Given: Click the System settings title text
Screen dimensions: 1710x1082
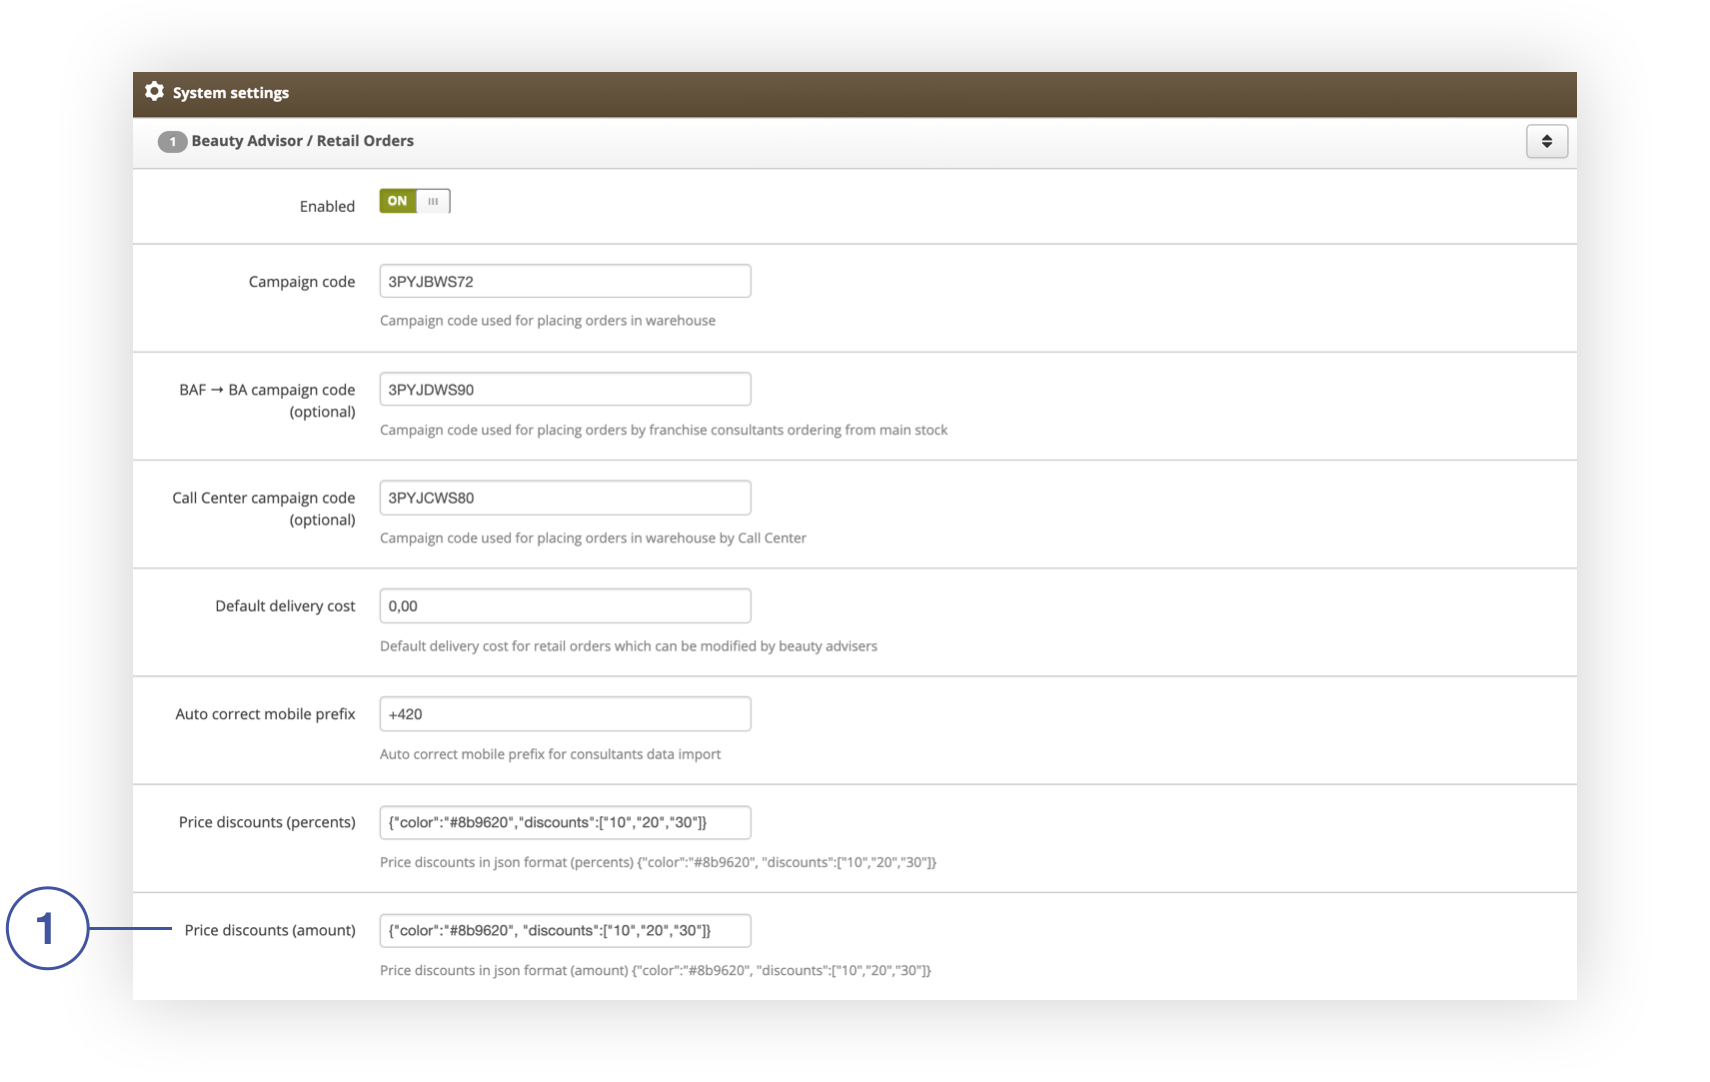Looking at the screenshot, I should click(x=231, y=93).
